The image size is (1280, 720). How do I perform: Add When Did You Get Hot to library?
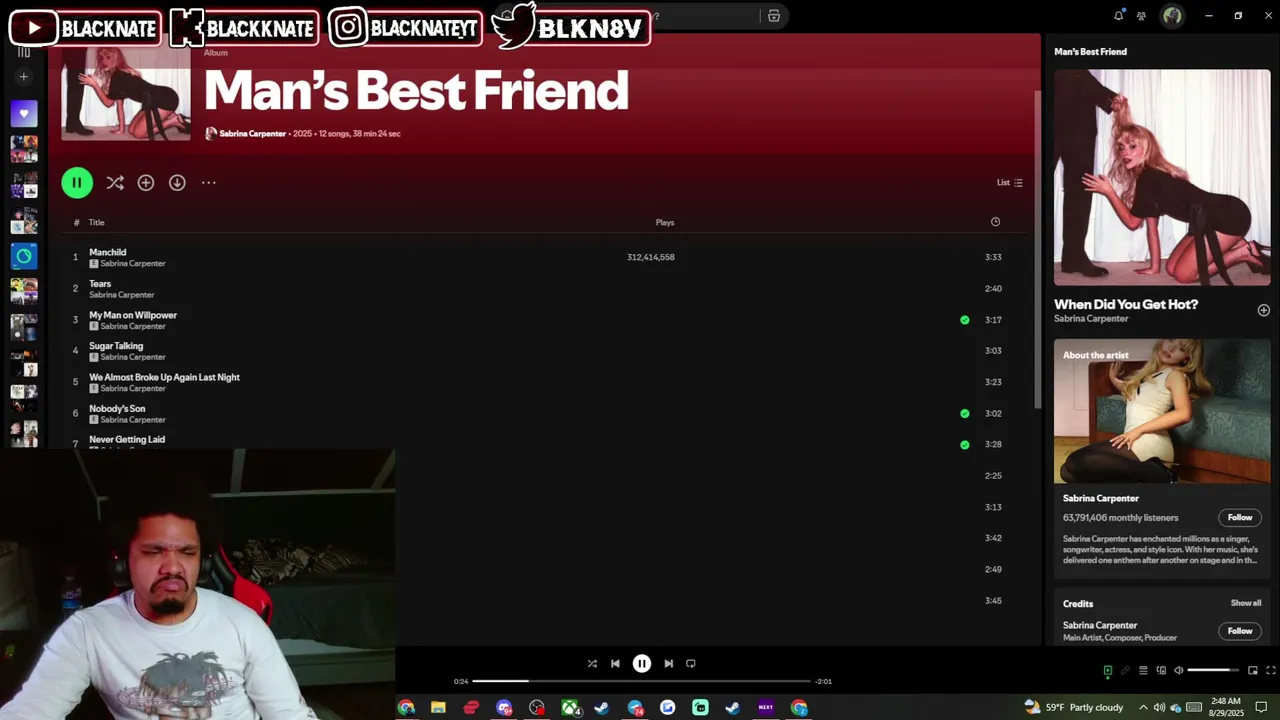pos(1263,310)
